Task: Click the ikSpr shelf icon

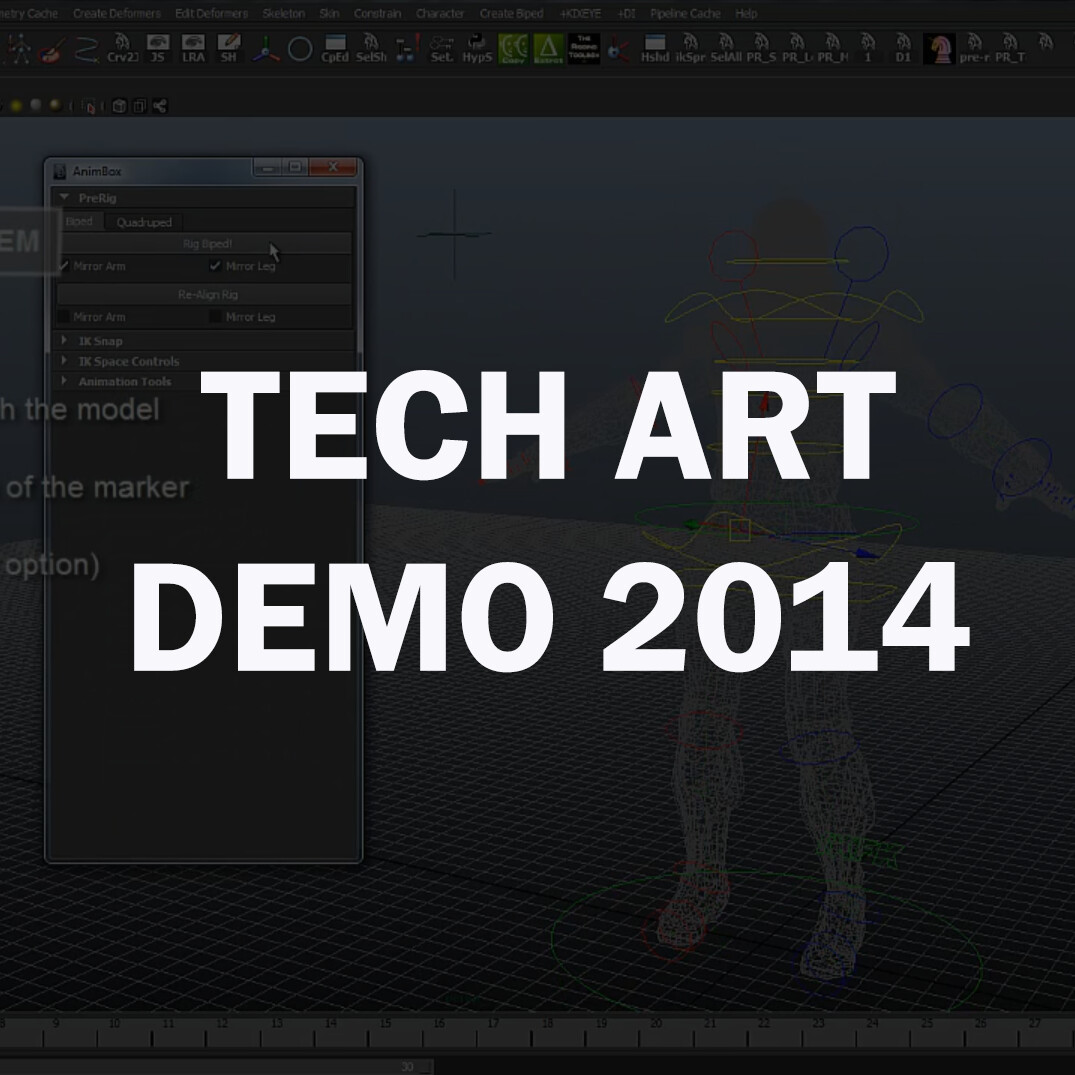Action: point(689,47)
